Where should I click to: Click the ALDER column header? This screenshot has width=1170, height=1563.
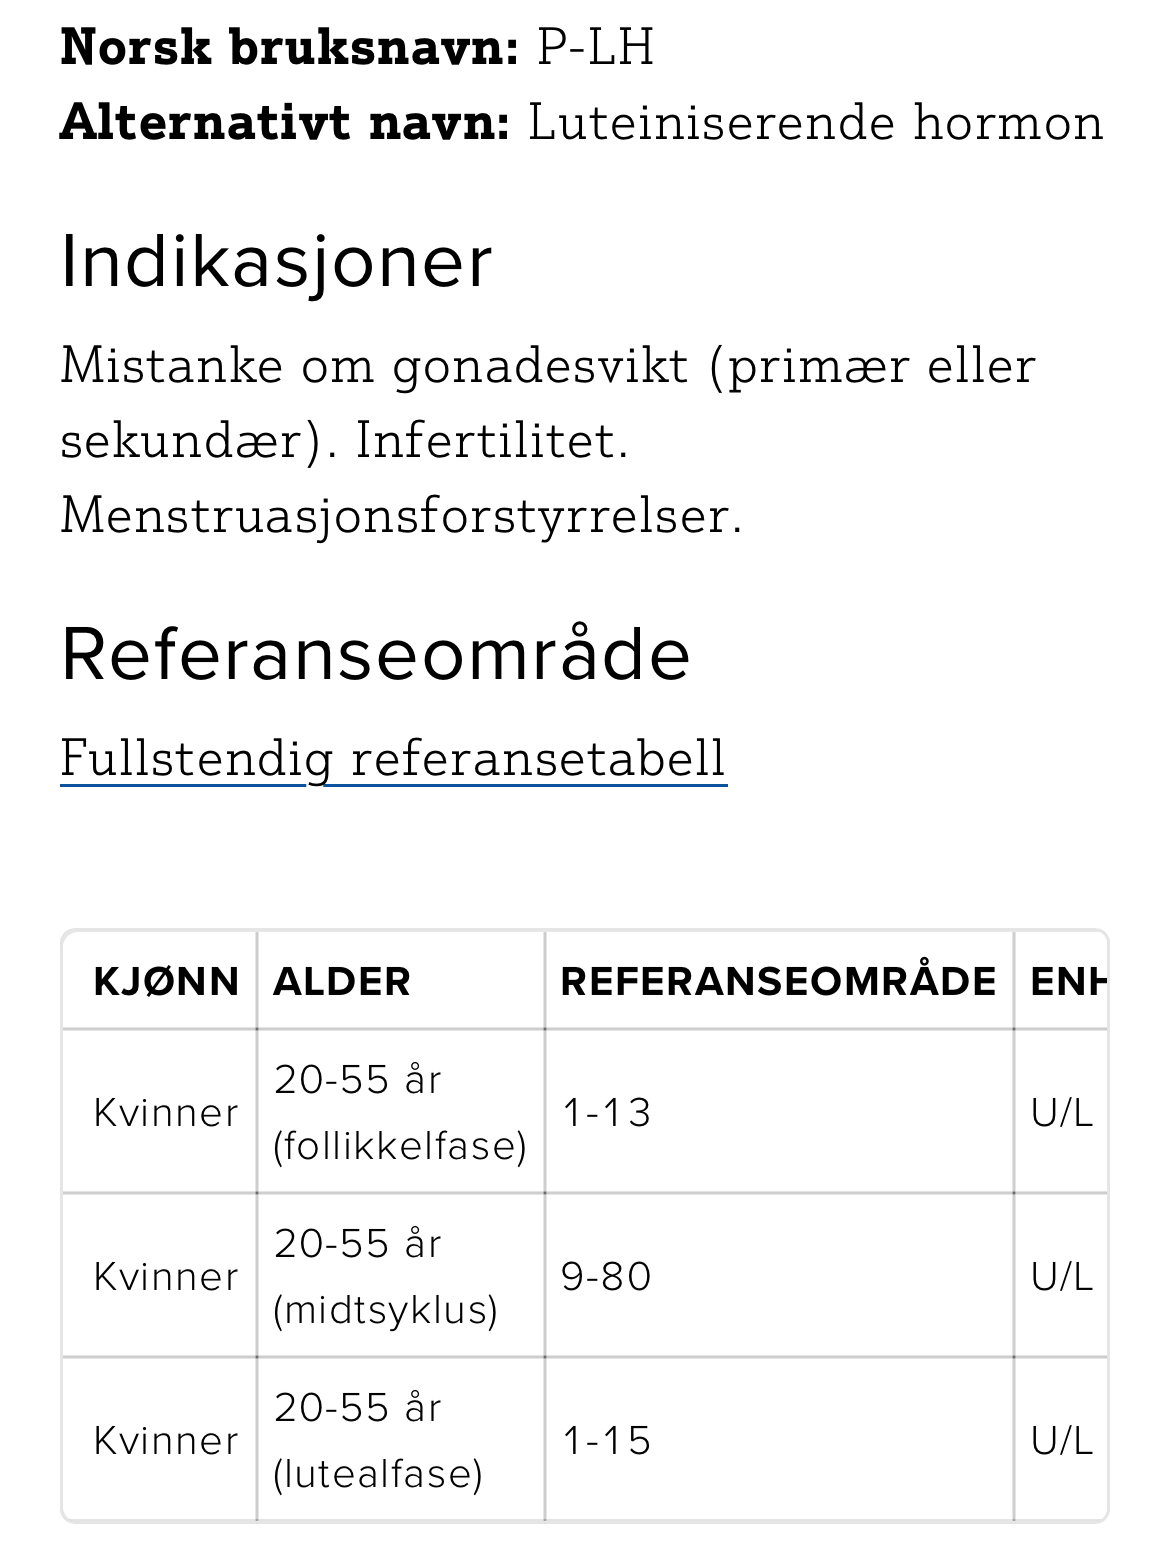point(342,982)
